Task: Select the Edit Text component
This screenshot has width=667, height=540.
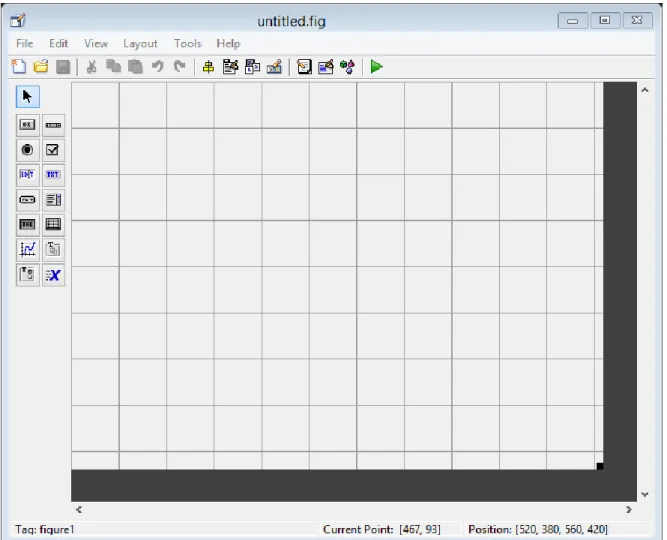Action: 28,175
